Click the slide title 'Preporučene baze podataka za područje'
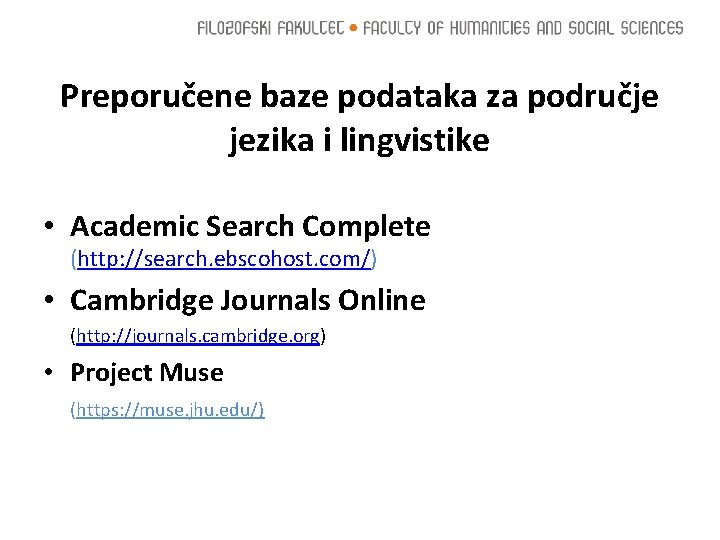 pos(360,97)
